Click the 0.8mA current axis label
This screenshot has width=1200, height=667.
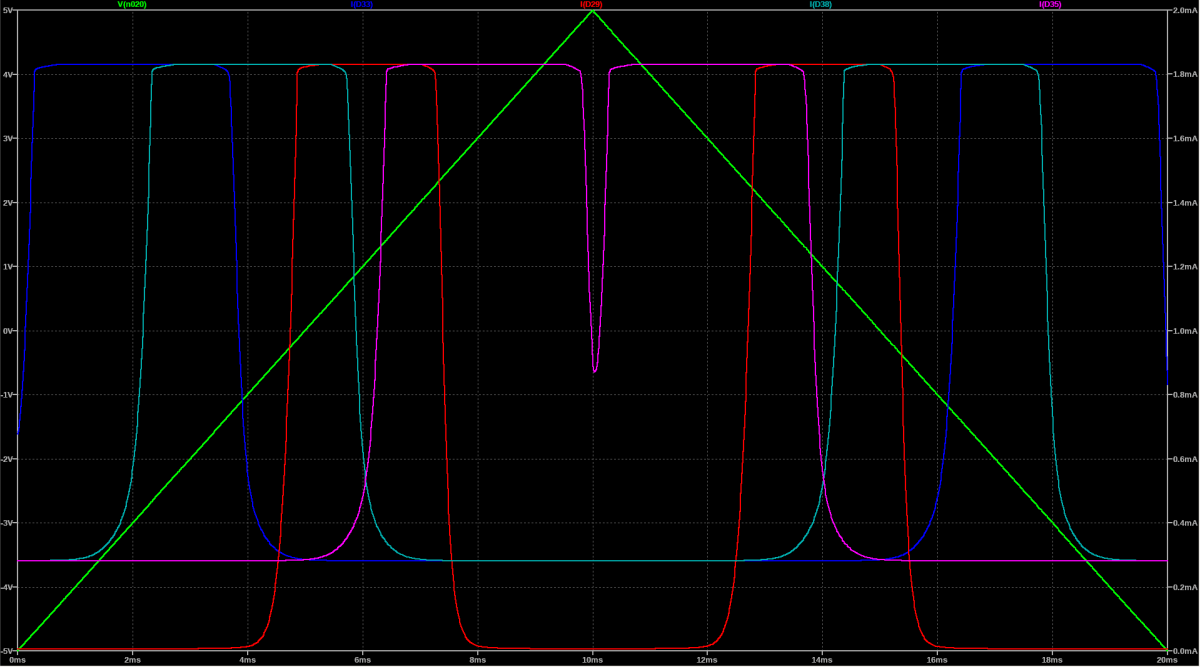(x=1183, y=394)
